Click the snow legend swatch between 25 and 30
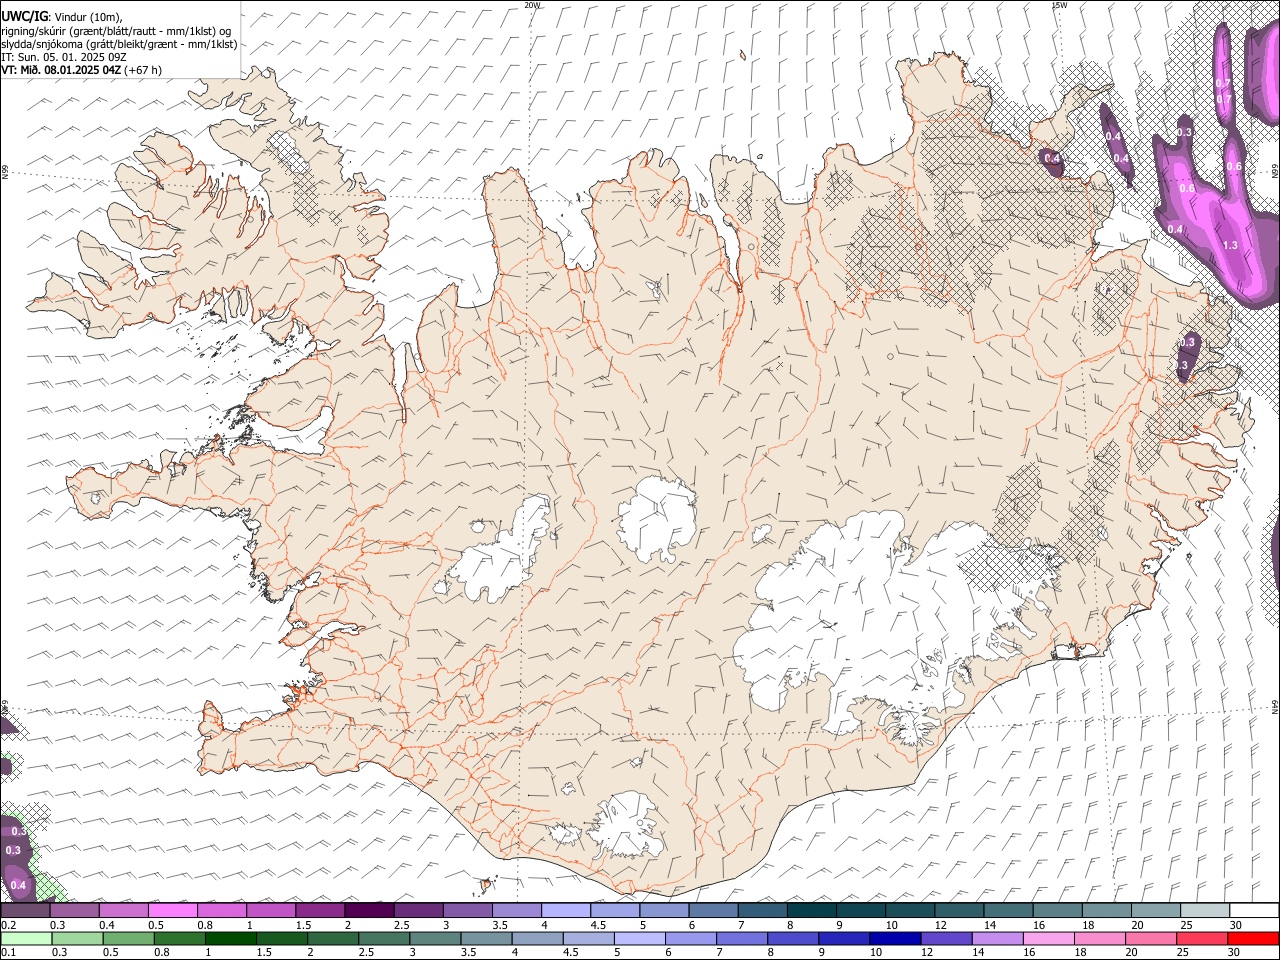 coord(1205,910)
